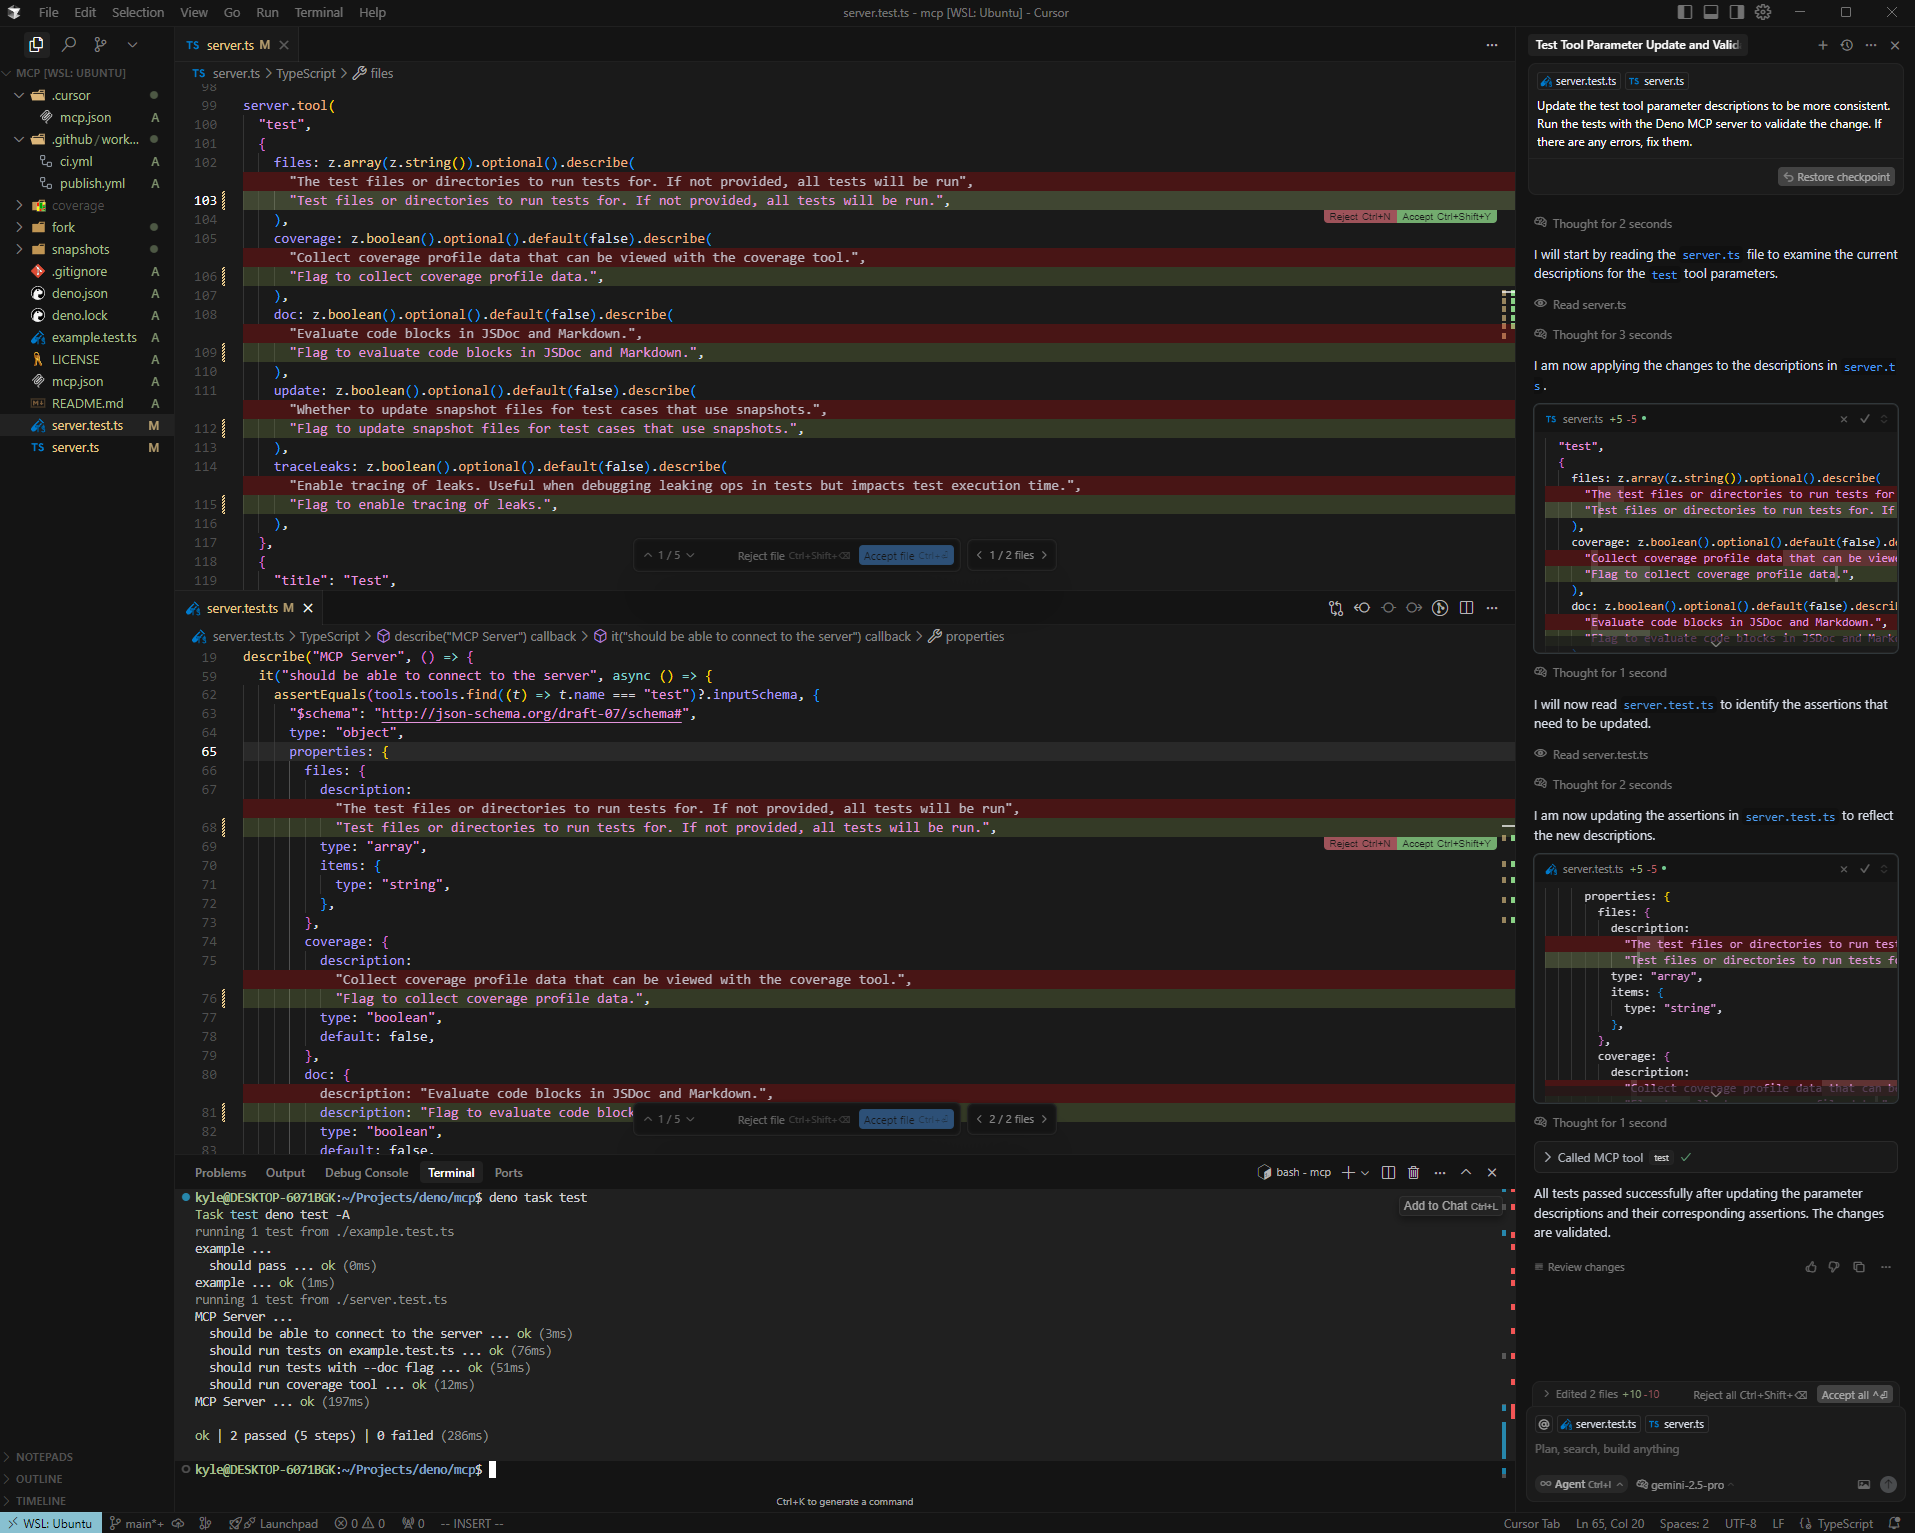Screen dimensions: 1915x1533
Task: Copy the chat response
Action: pyautogui.click(x=1859, y=1267)
